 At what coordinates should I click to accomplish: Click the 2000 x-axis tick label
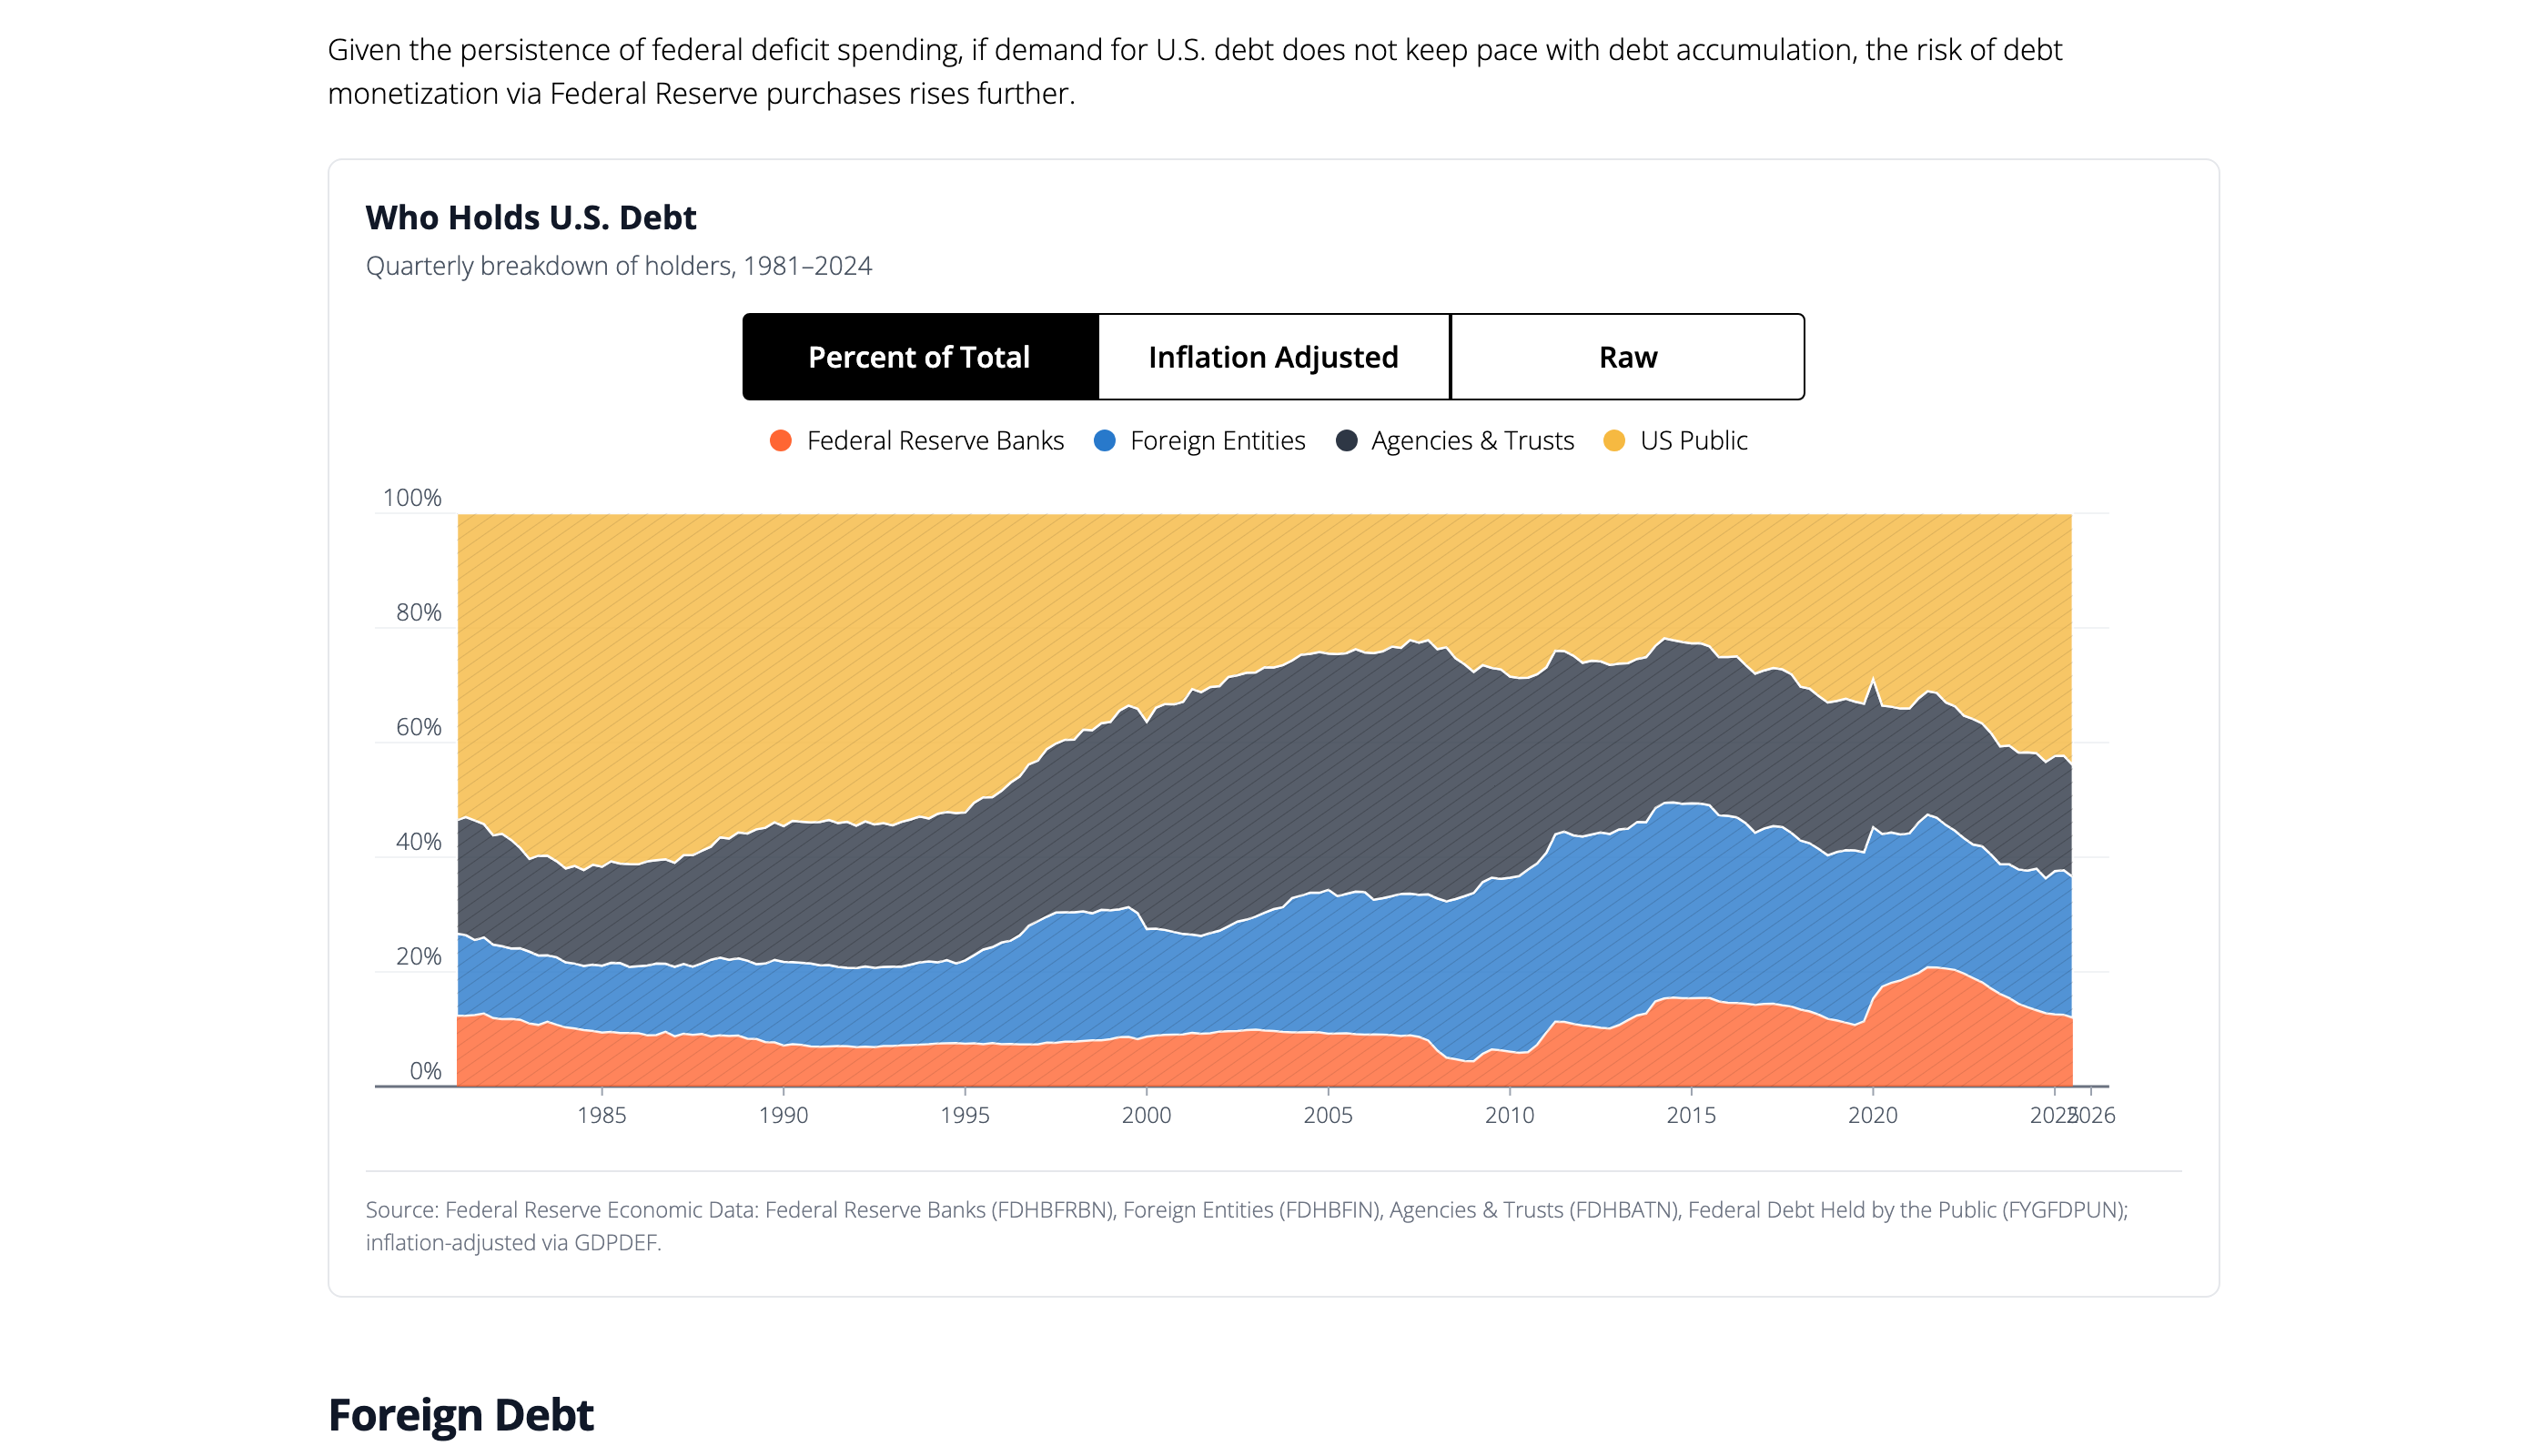[1146, 1115]
